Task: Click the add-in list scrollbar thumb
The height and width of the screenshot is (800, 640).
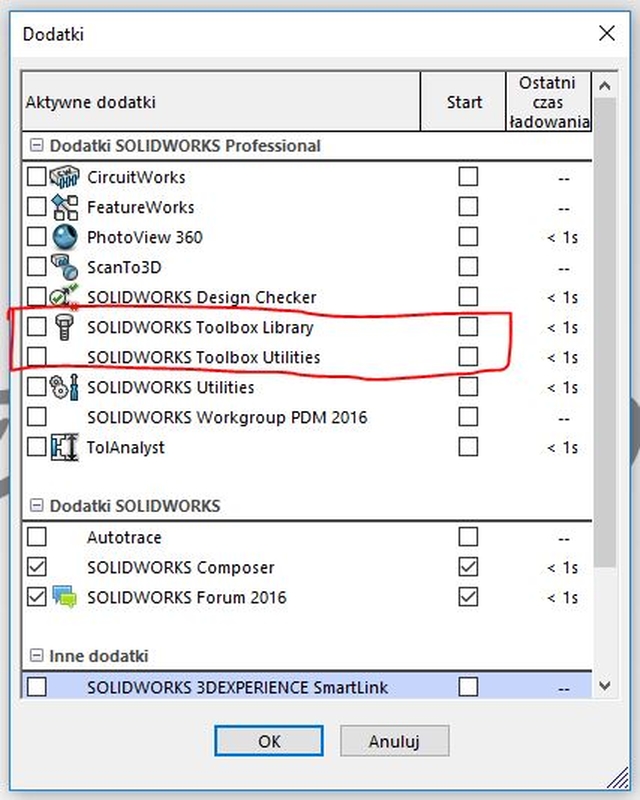Action: click(605, 332)
